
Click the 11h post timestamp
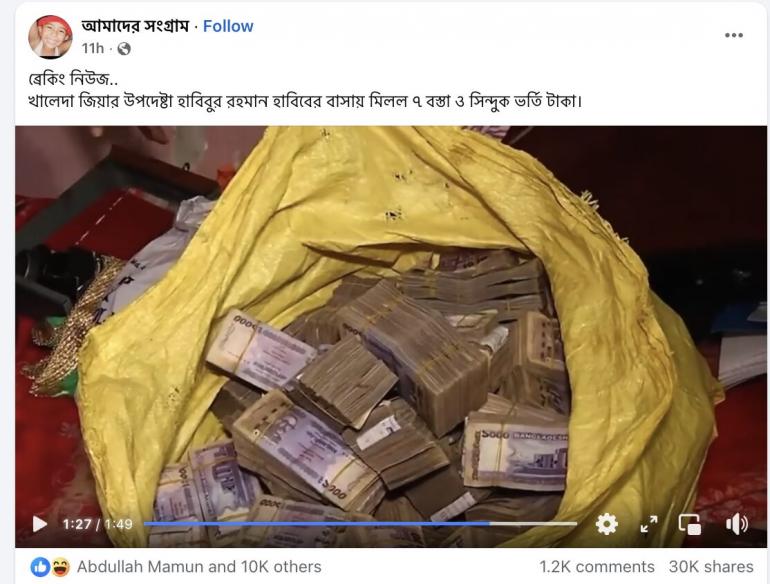tap(93, 49)
